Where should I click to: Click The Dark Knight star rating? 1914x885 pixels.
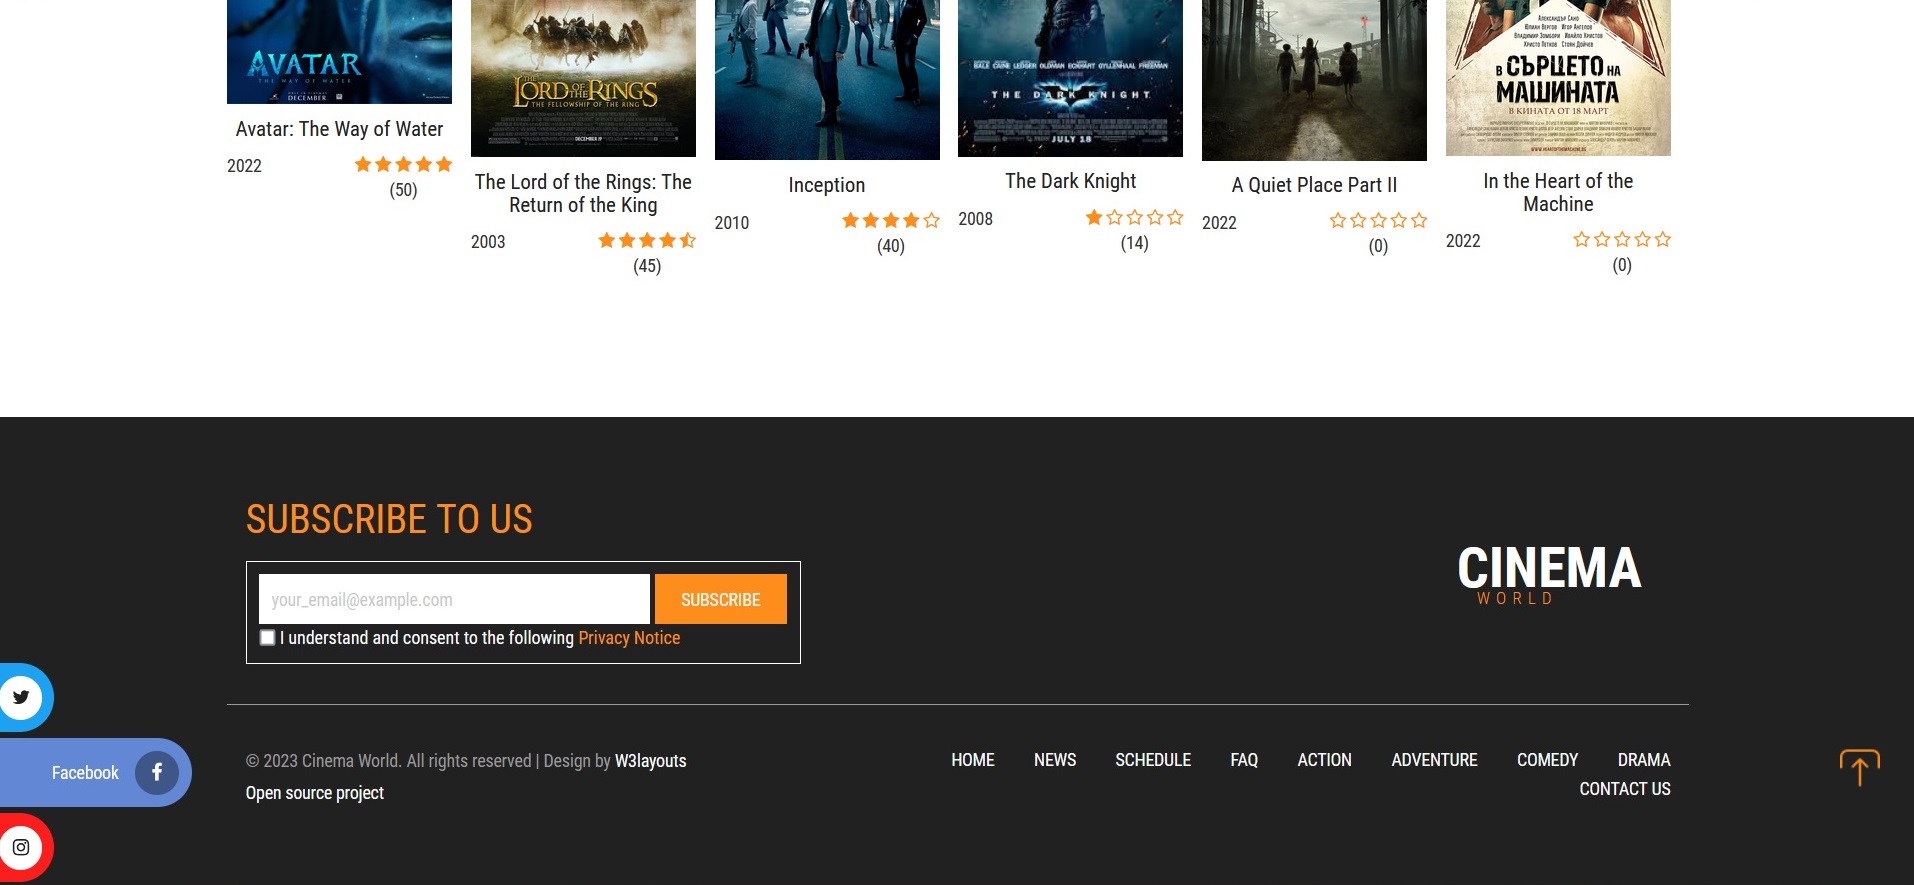click(x=1134, y=218)
